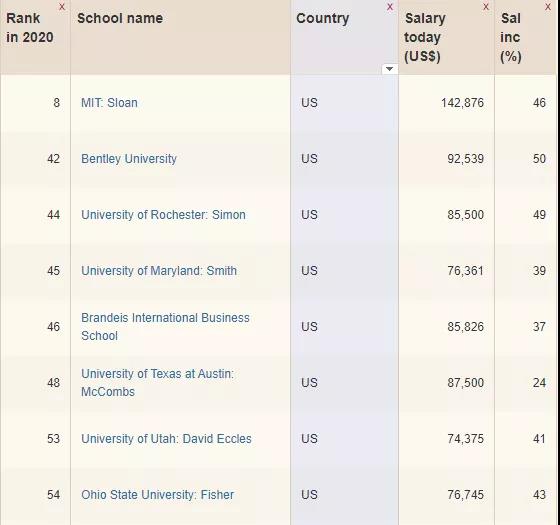
Task: Open University of Maryland: Smith link
Action: click(159, 271)
